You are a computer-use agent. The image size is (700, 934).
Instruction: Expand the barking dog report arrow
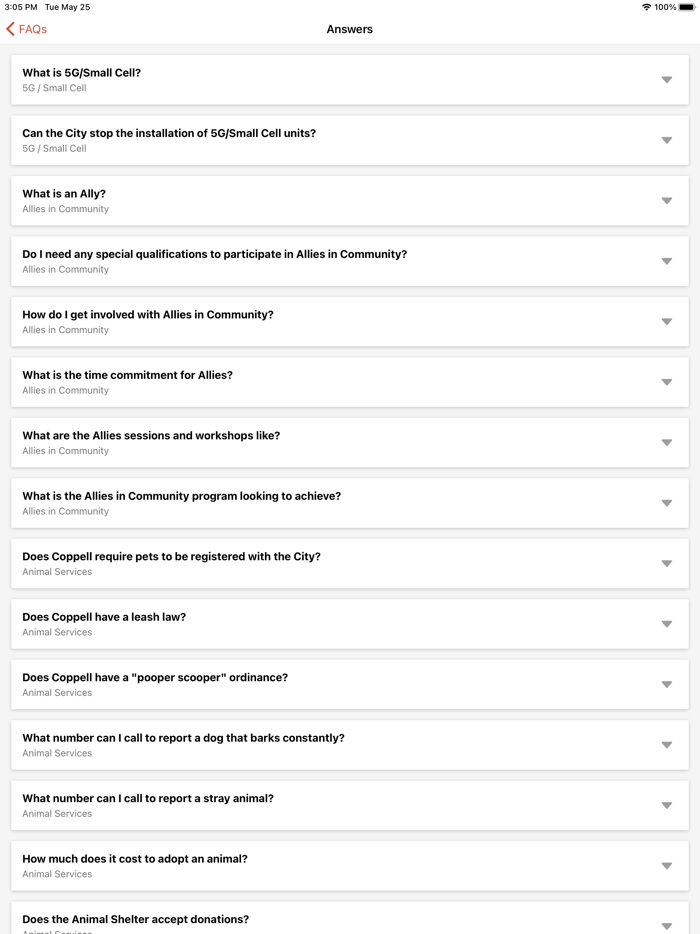tap(666, 745)
